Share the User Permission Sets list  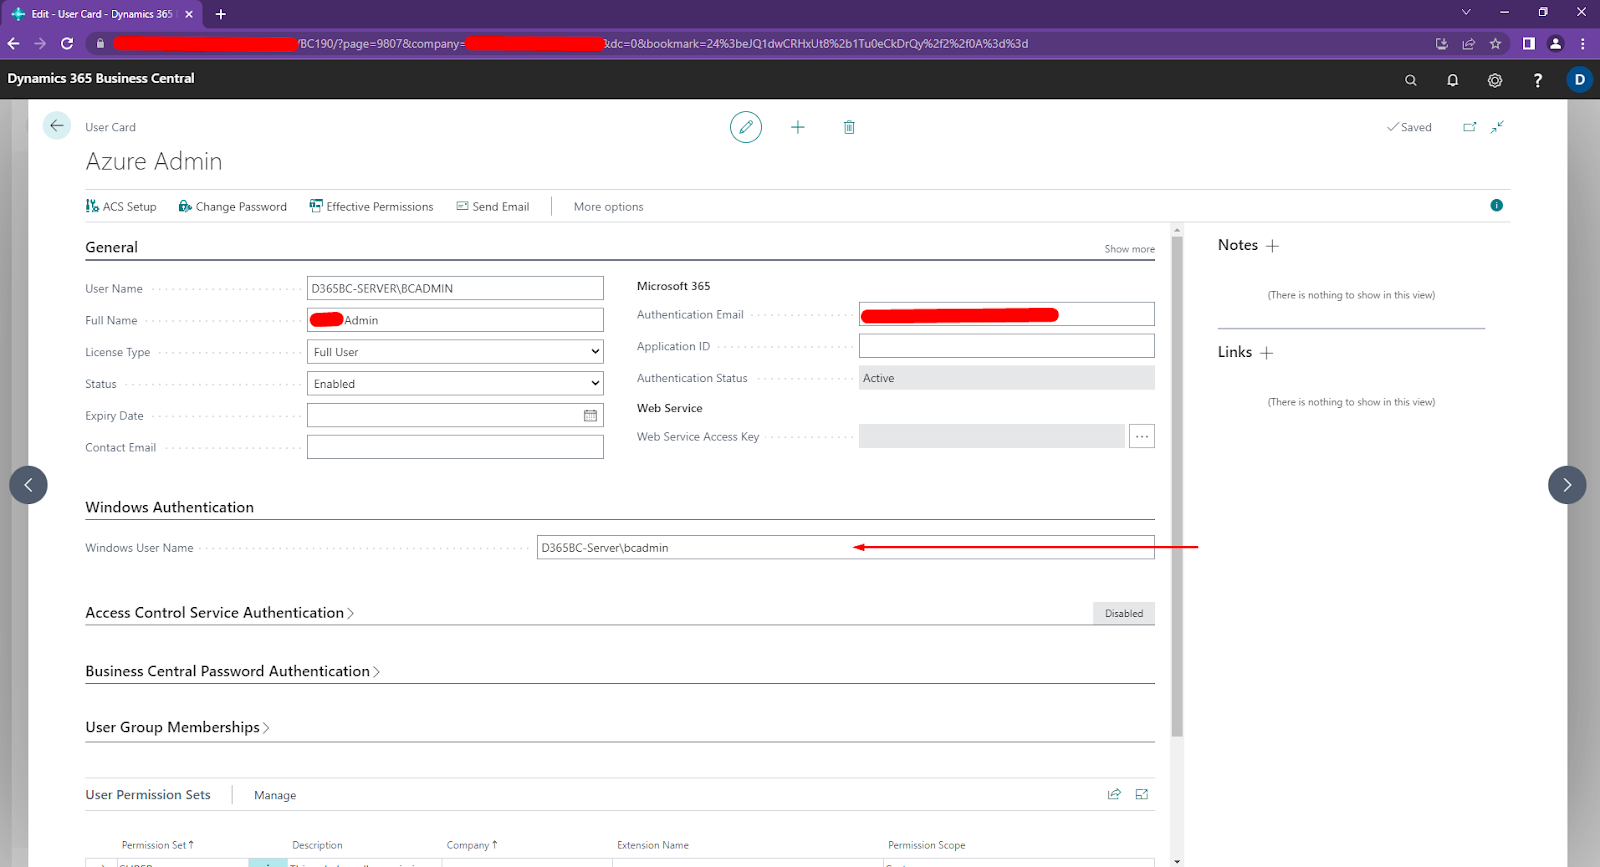[x=1114, y=794]
